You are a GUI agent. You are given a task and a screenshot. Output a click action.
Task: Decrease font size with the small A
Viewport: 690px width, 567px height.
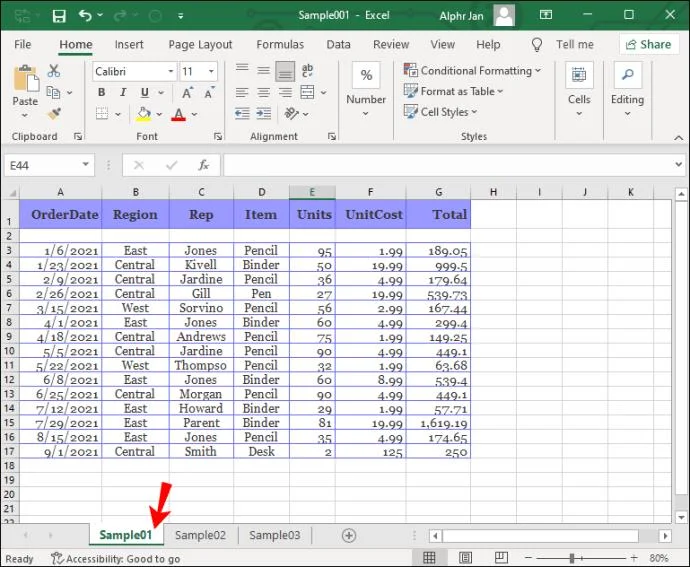click(209, 93)
